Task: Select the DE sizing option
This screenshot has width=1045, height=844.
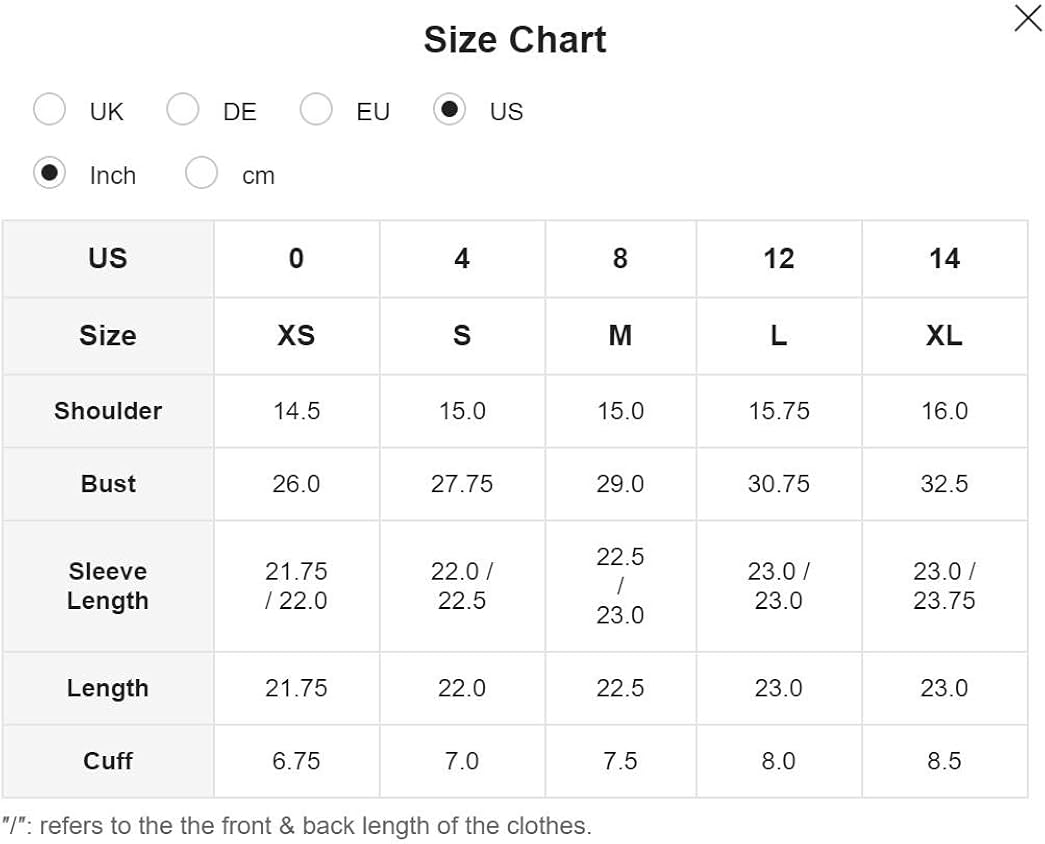Action: (x=183, y=110)
